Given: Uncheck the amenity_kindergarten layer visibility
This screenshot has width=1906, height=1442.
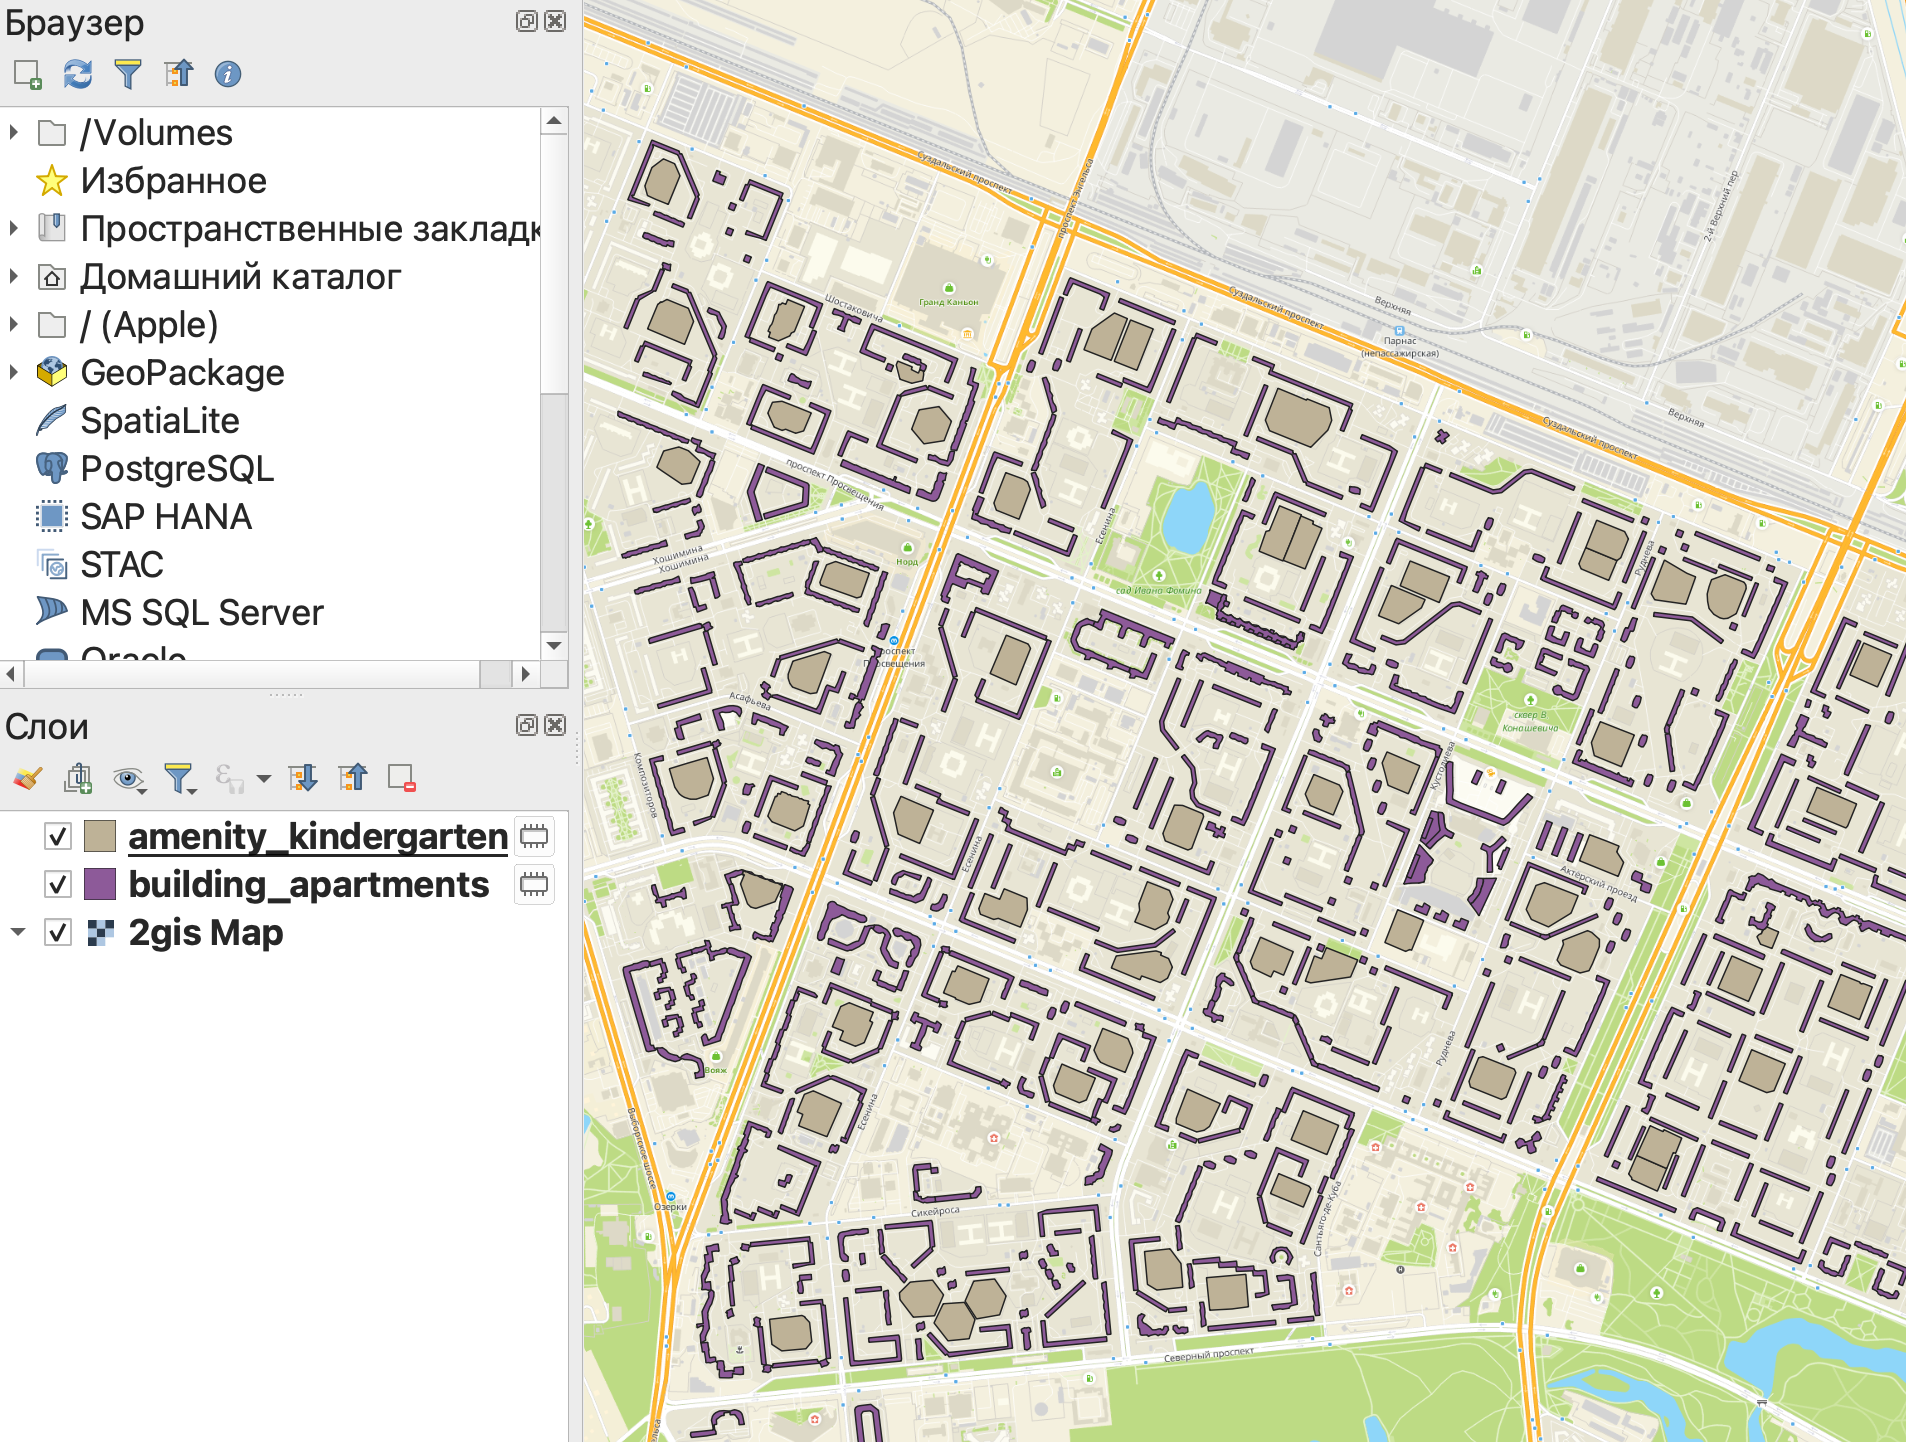Looking at the screenshot, I should 58,836.
